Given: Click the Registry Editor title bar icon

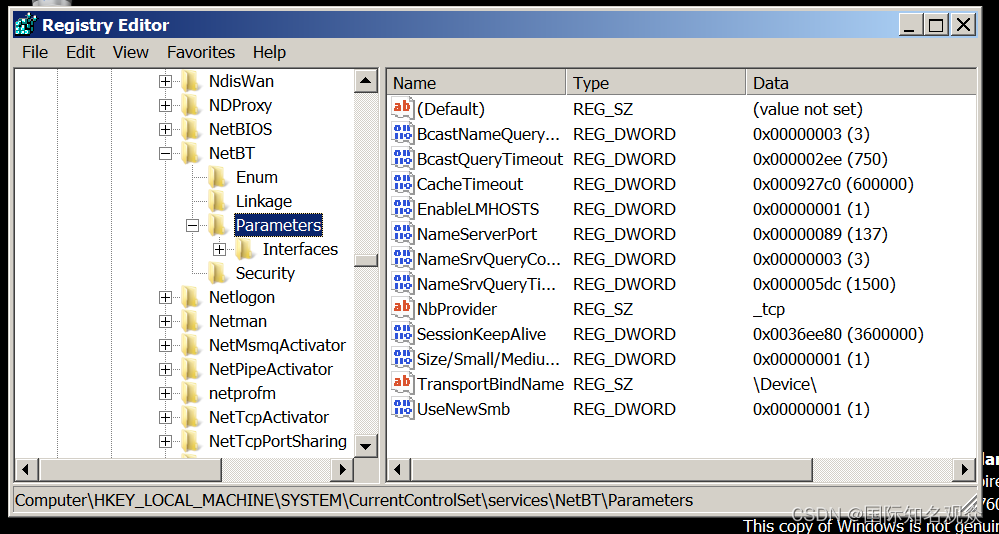Looking at the screenshot, I should click(25, 24).
